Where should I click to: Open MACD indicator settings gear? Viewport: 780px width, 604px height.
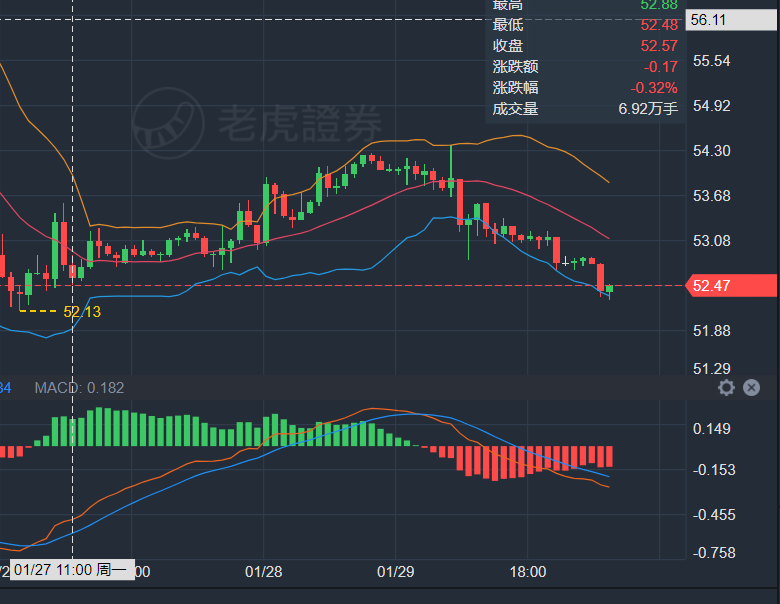pos(726,388)
